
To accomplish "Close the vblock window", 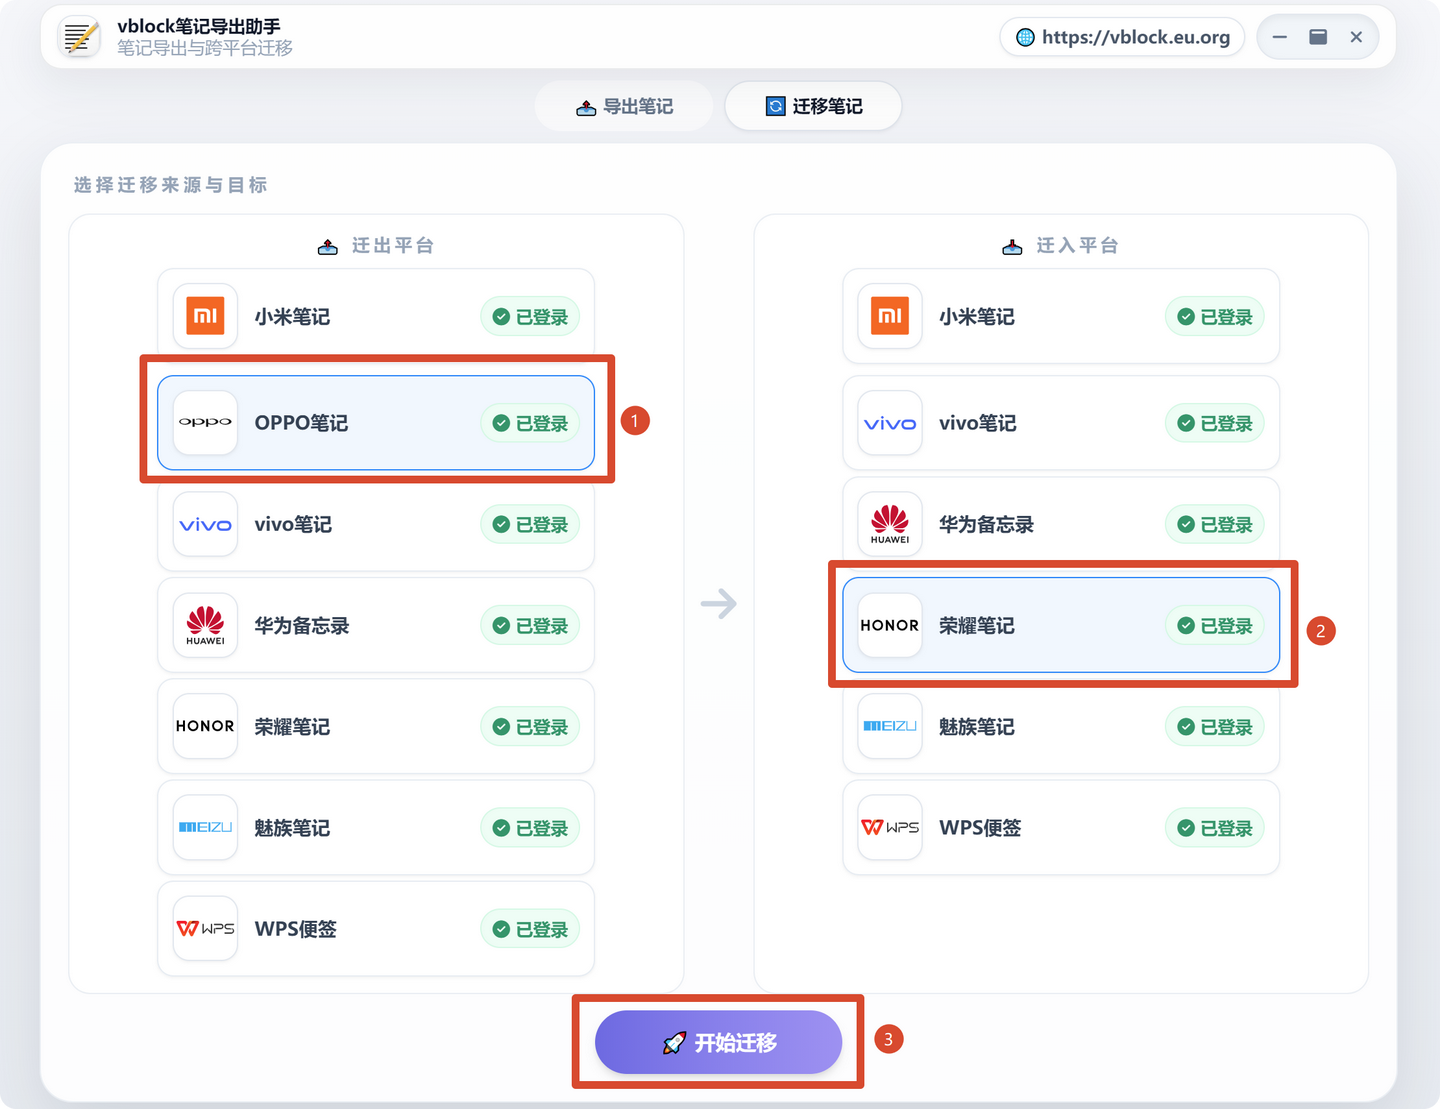I will [x=1356, y=37].
